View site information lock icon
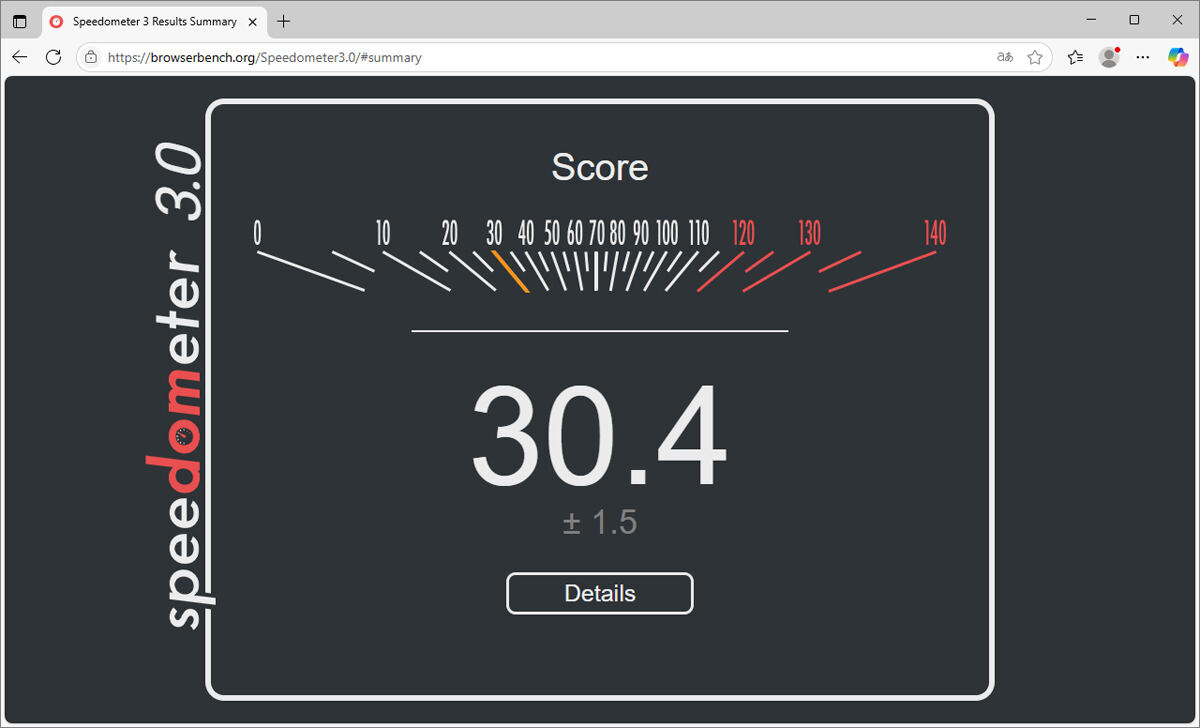This screenshot has width=1200, height=728. pyautogui.click(x=91, y=57)
